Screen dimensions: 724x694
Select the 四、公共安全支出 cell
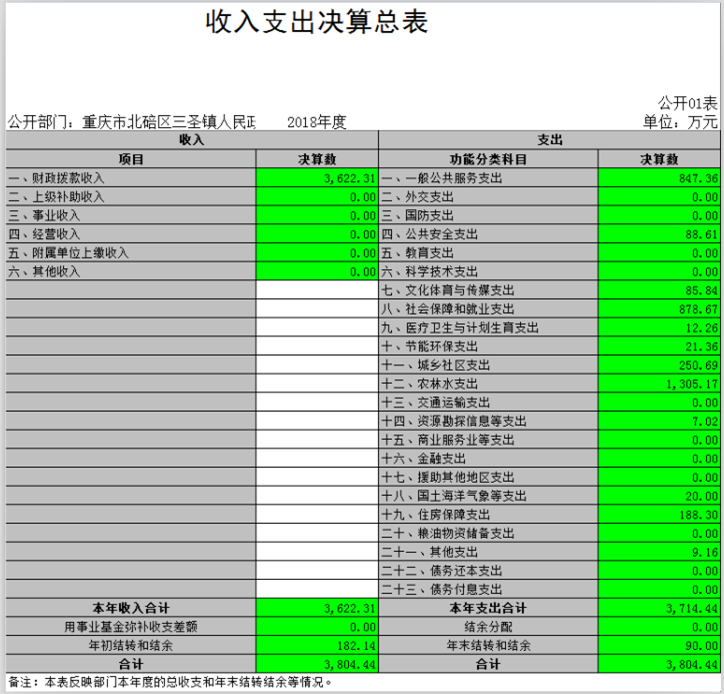pyautogui.click(x=488, y=234)
